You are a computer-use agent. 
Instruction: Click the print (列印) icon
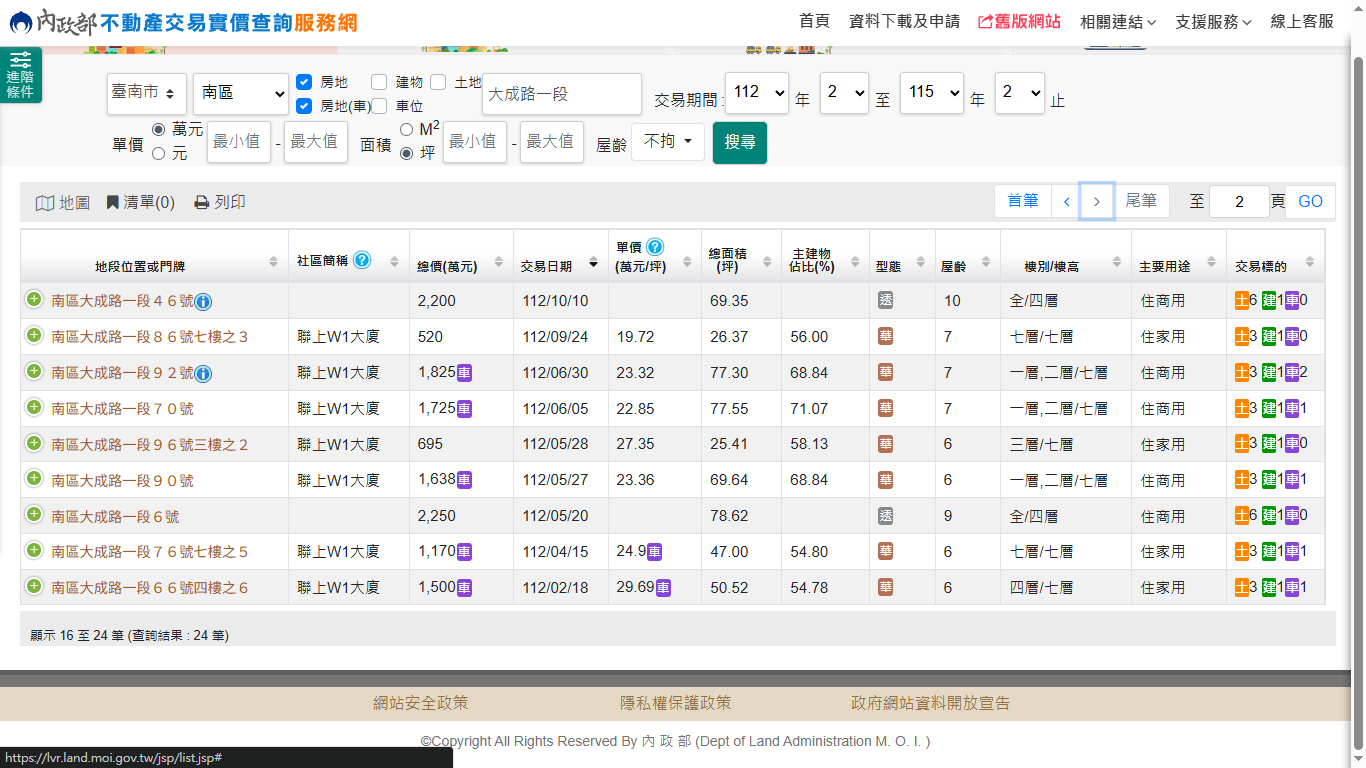pos(201,203)
